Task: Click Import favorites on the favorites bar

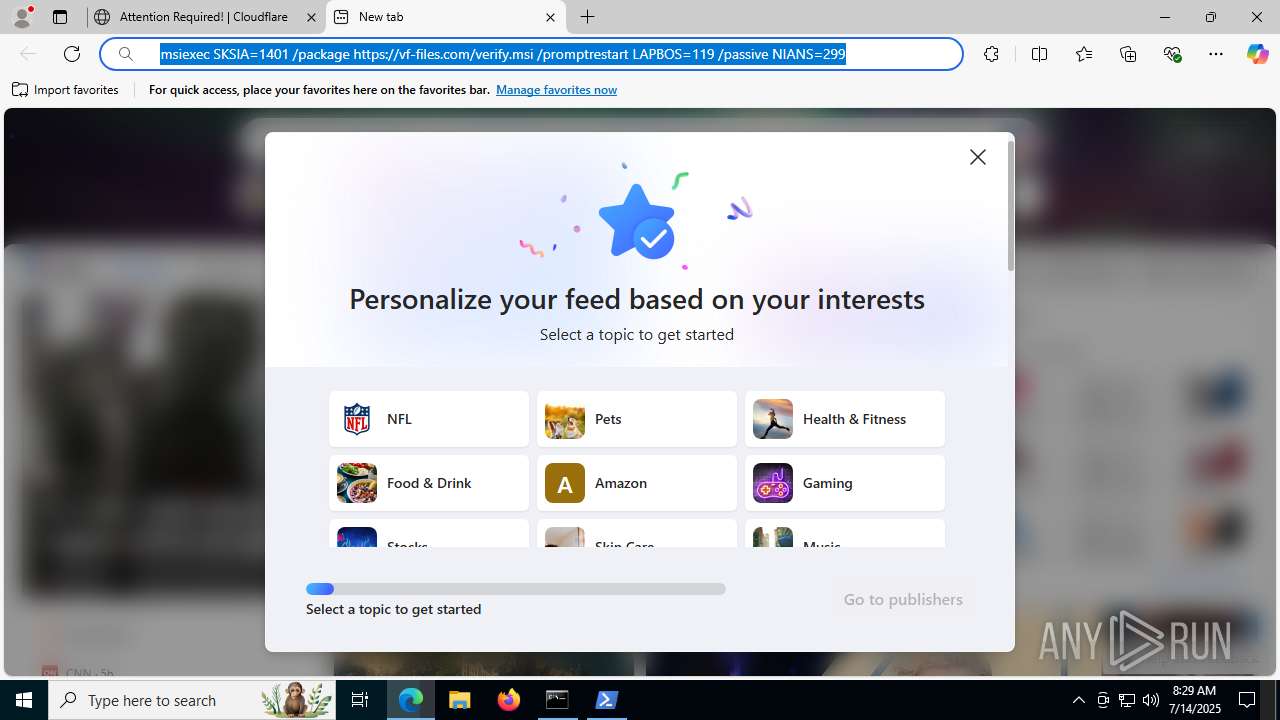Action: [66, 90]
